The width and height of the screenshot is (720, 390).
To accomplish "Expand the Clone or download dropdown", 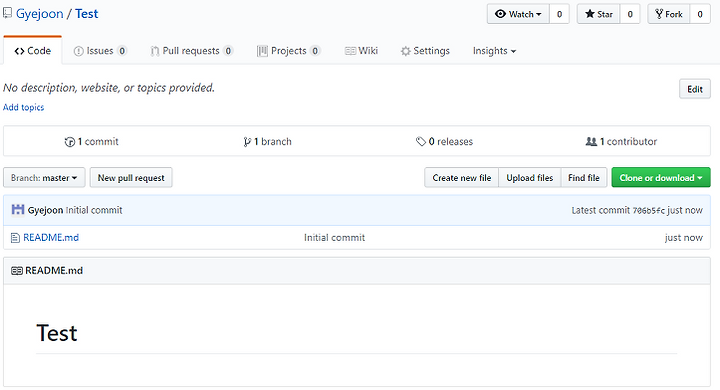I will (x=661, y=178).
